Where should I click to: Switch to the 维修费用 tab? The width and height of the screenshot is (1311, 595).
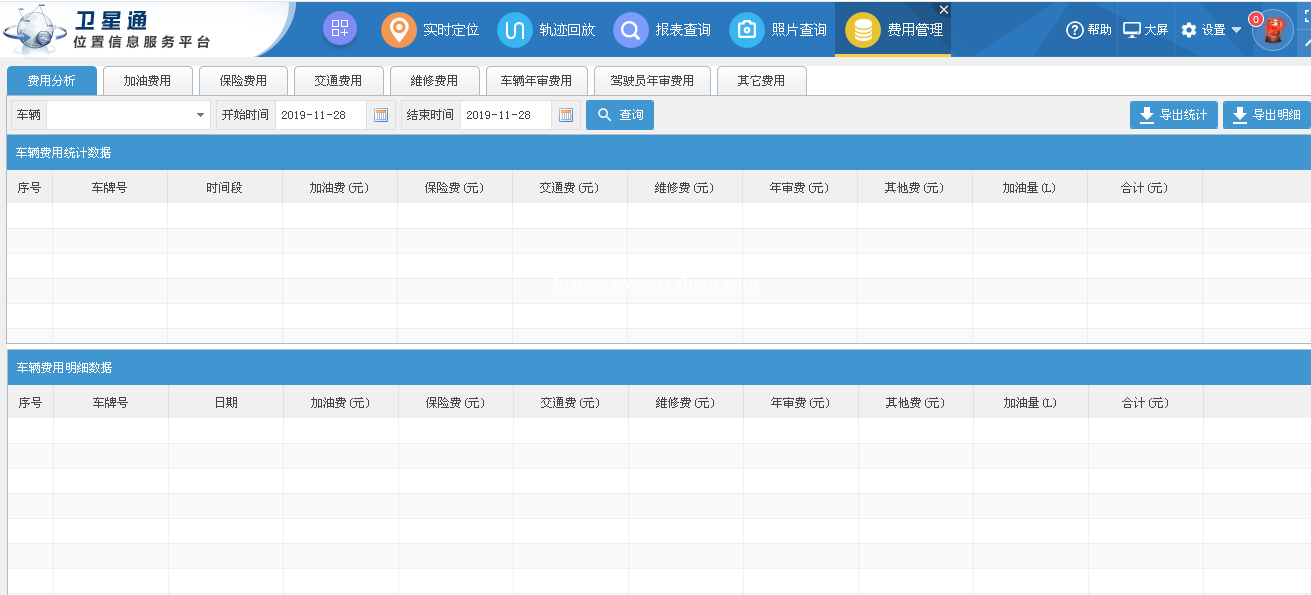(435, 81)
